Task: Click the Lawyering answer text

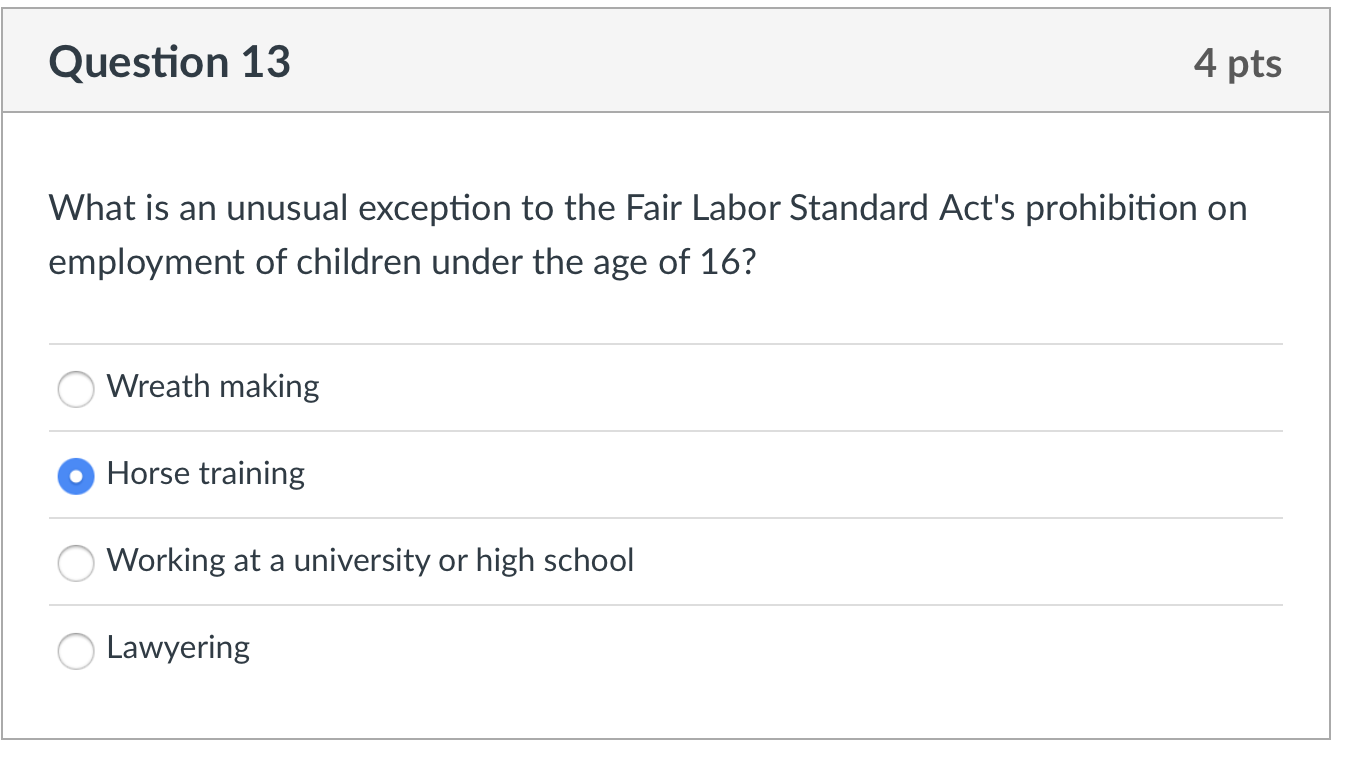Action: (178, 649)
